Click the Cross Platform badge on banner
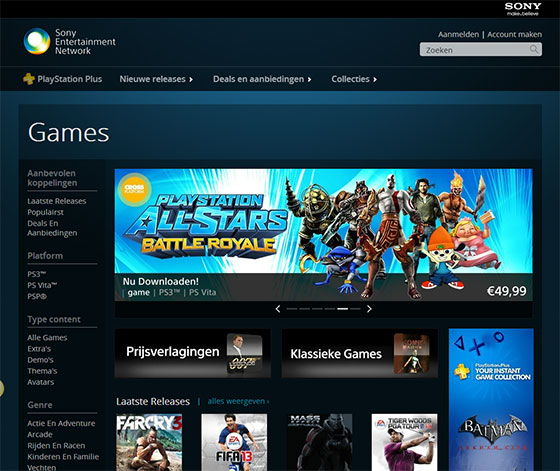 click(x=134, y=189)
